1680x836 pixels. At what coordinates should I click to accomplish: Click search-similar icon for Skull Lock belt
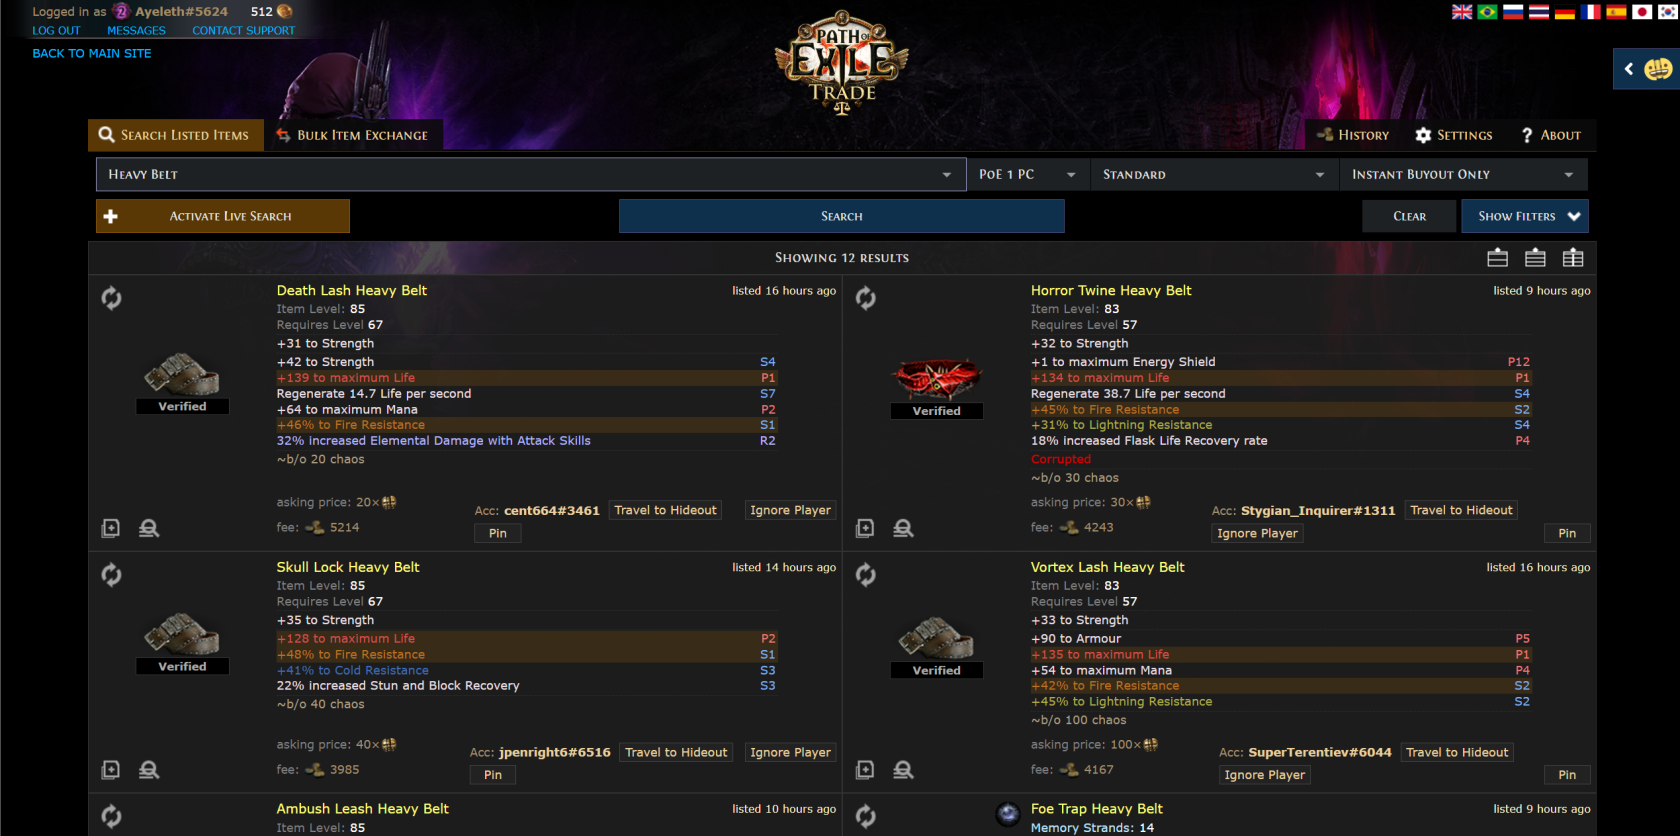click(149, 770)
